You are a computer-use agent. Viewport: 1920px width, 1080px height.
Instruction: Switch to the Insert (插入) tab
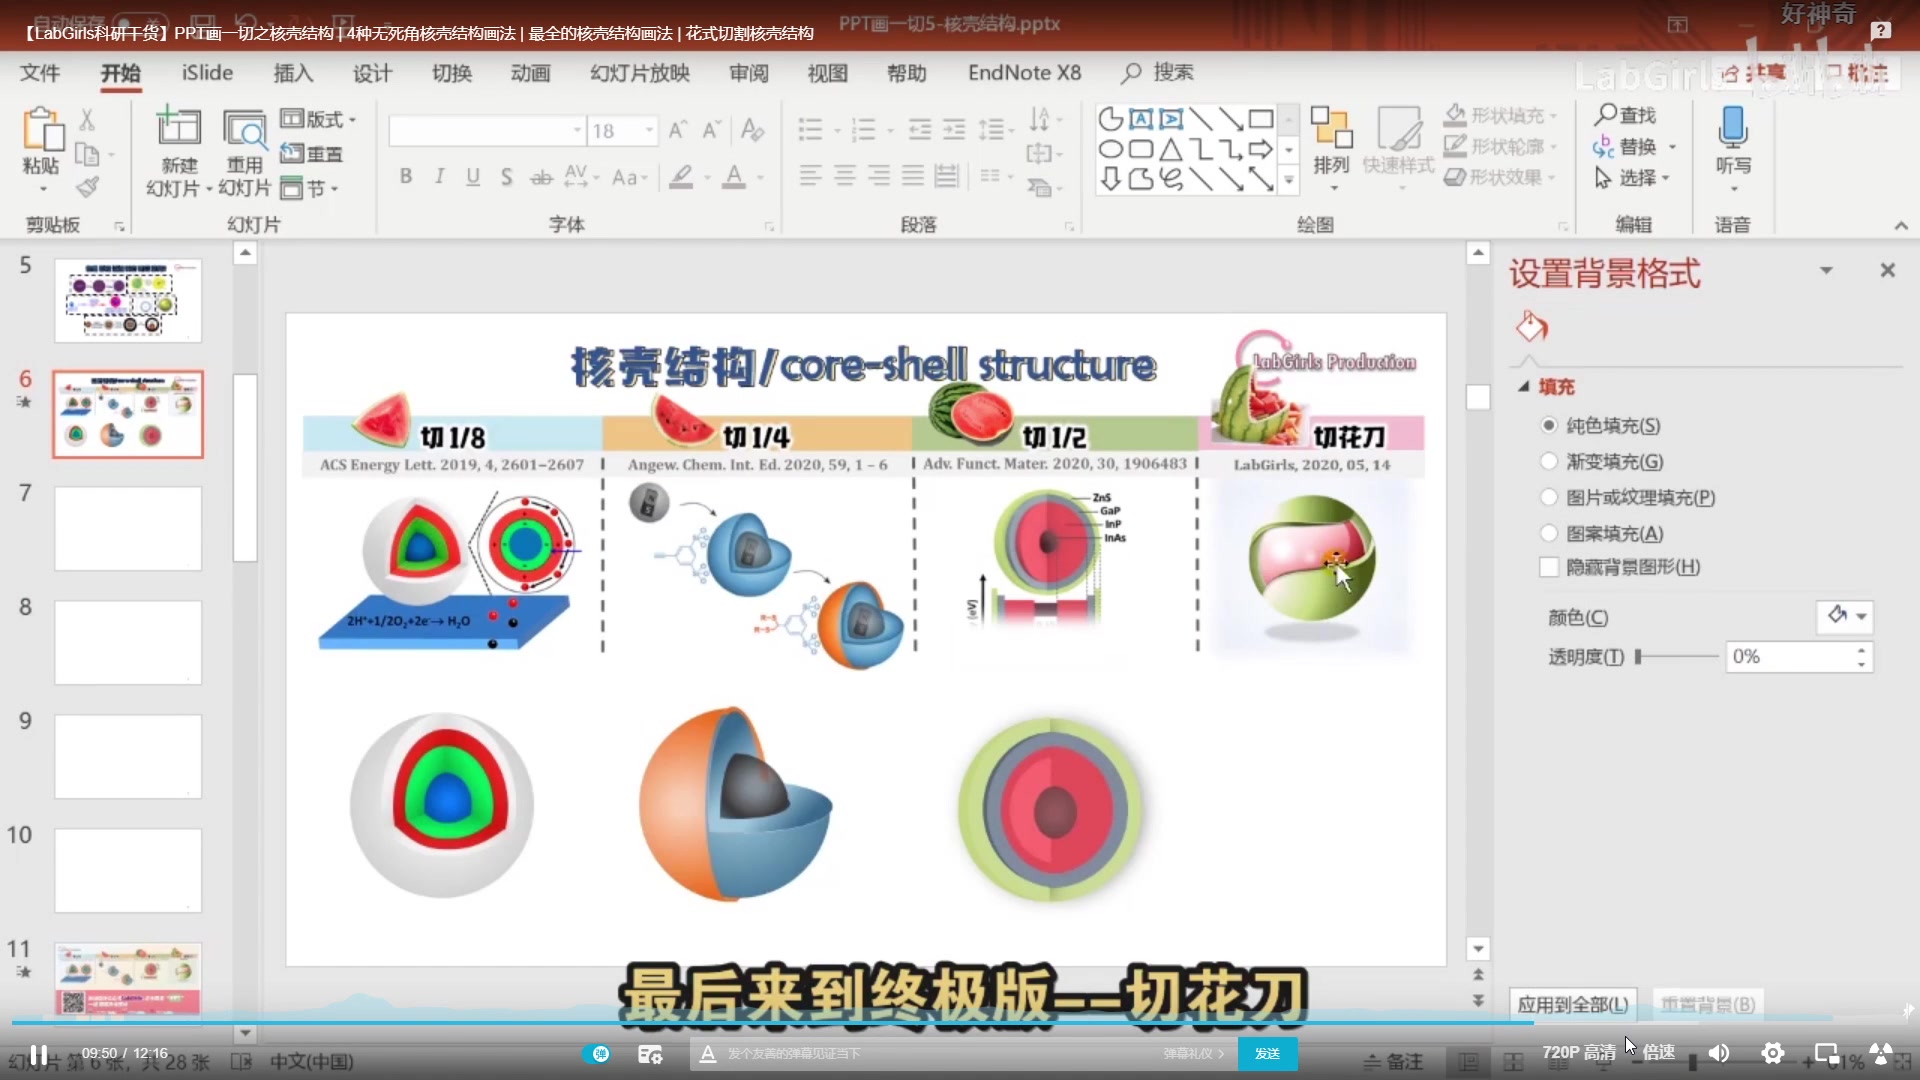[293, 73]
